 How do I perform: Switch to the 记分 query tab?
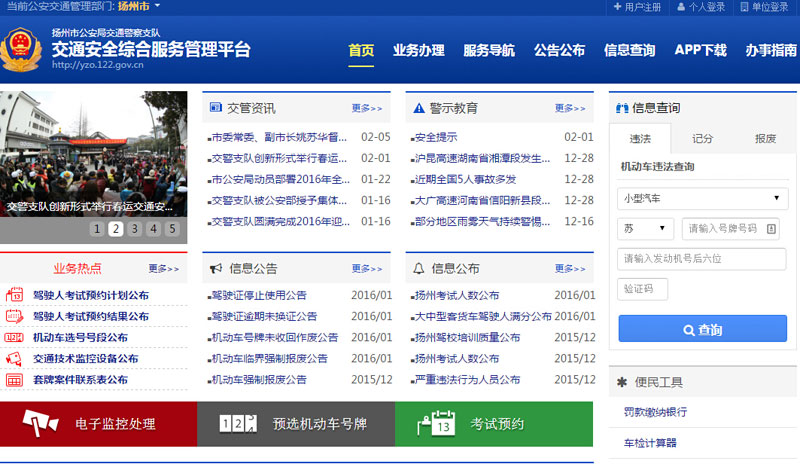(x=703, y=138)
